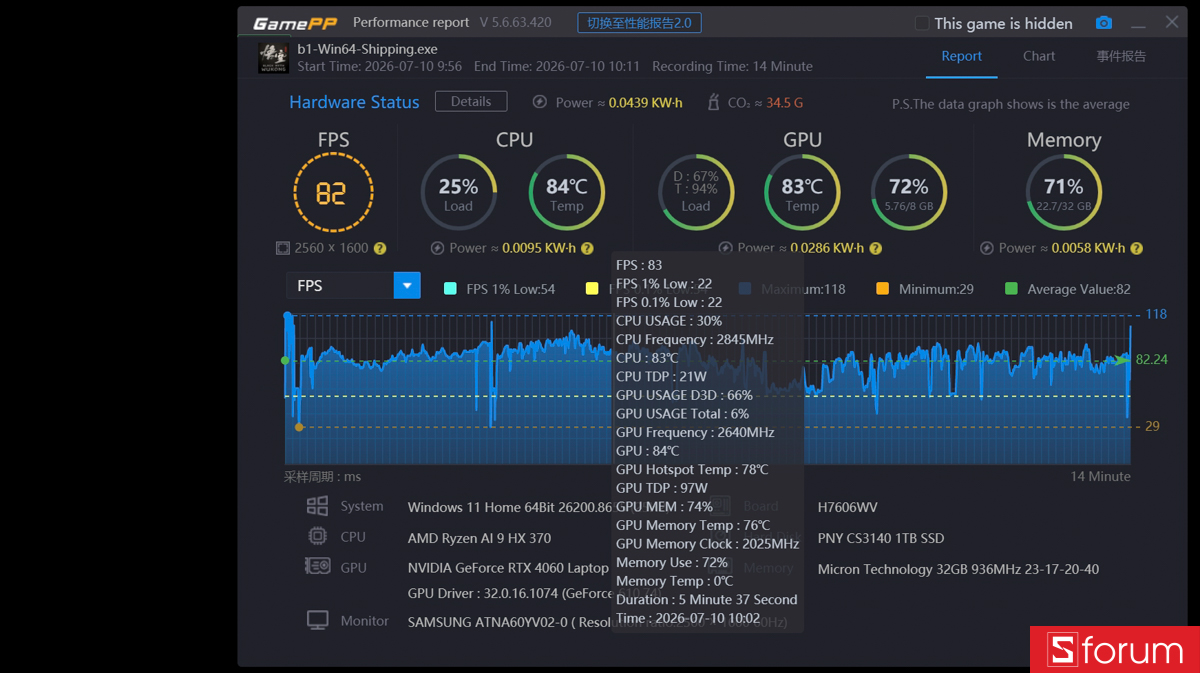Viewport: 1200px width, 673px height.
Task: Click the 'AMD Ryzen AI 9 HX 370' text
Action: click(479, 538)
